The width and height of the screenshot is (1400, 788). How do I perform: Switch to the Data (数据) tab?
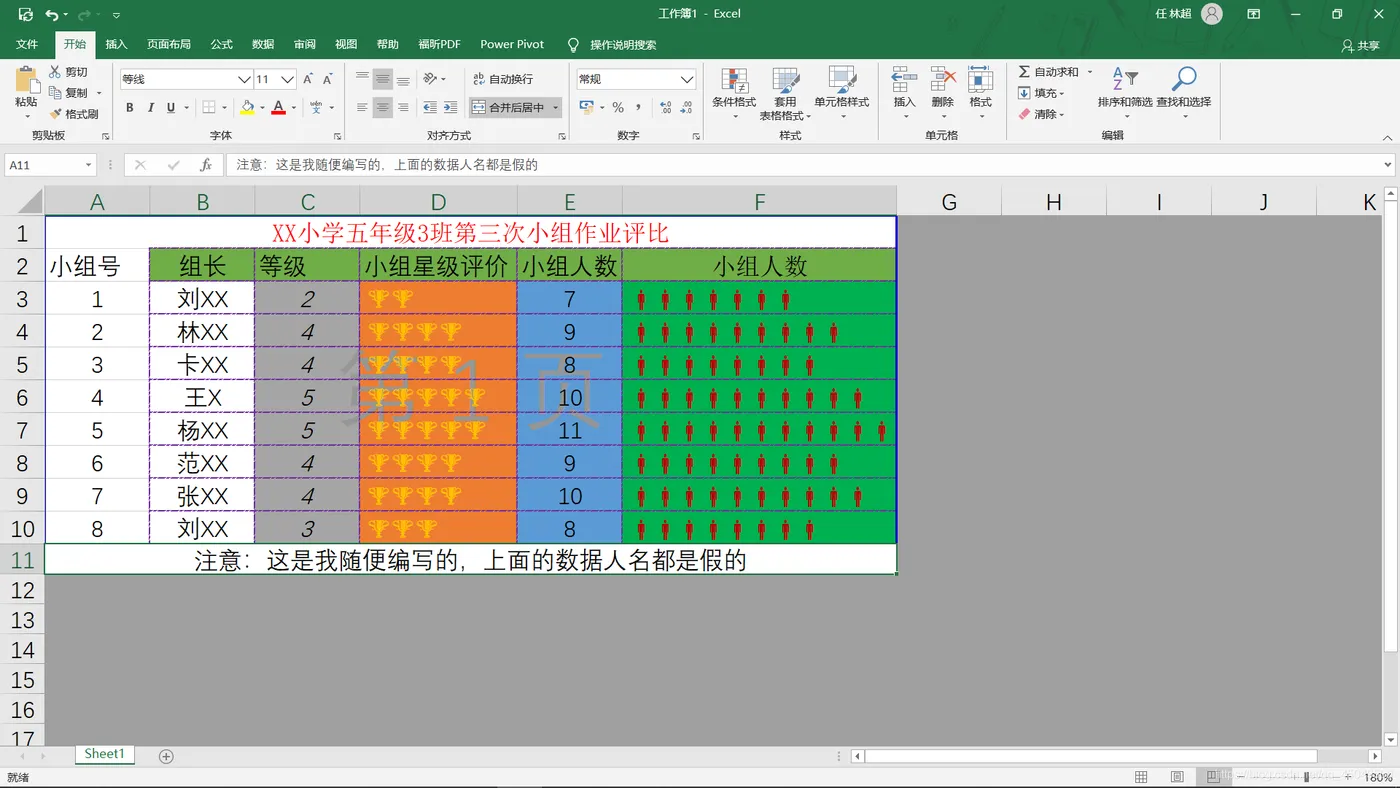[x=263, y=44]
